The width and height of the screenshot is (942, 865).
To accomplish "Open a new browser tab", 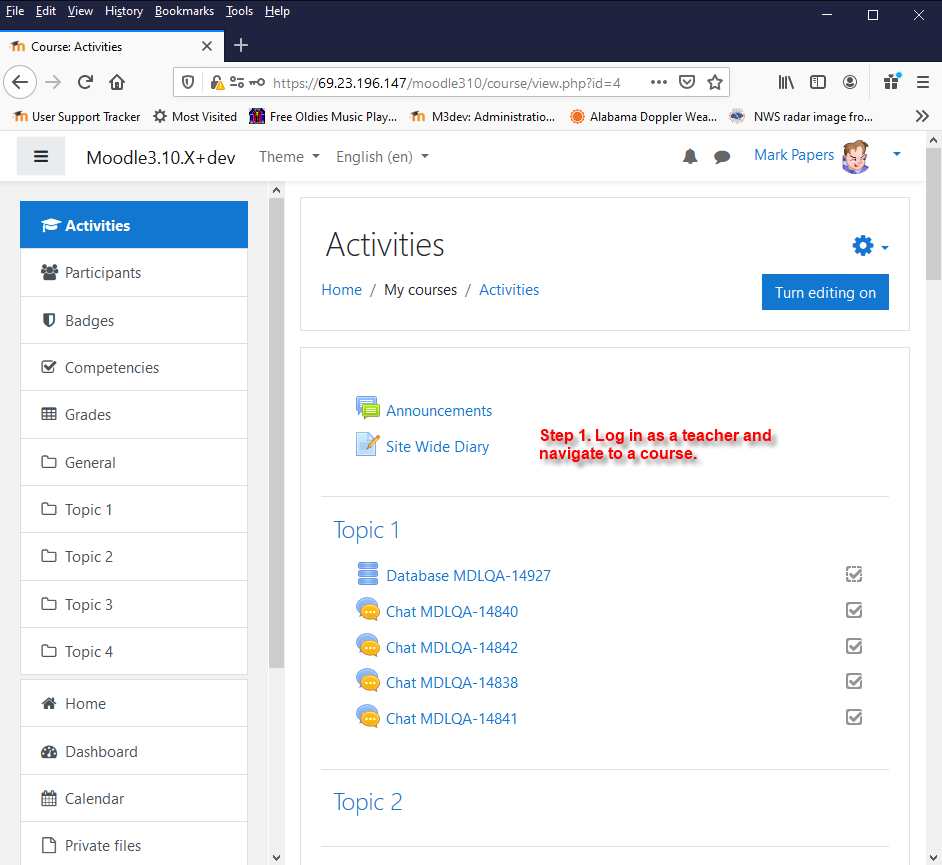I will click(x=241, y=46).
